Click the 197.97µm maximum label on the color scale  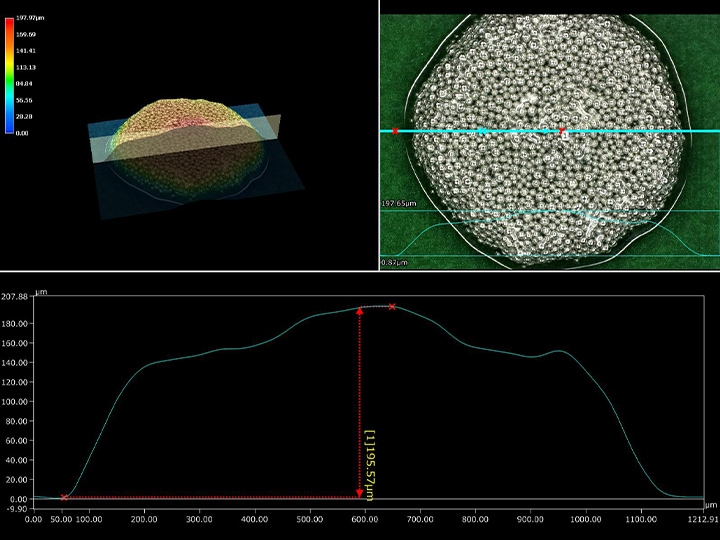(29, 20)
